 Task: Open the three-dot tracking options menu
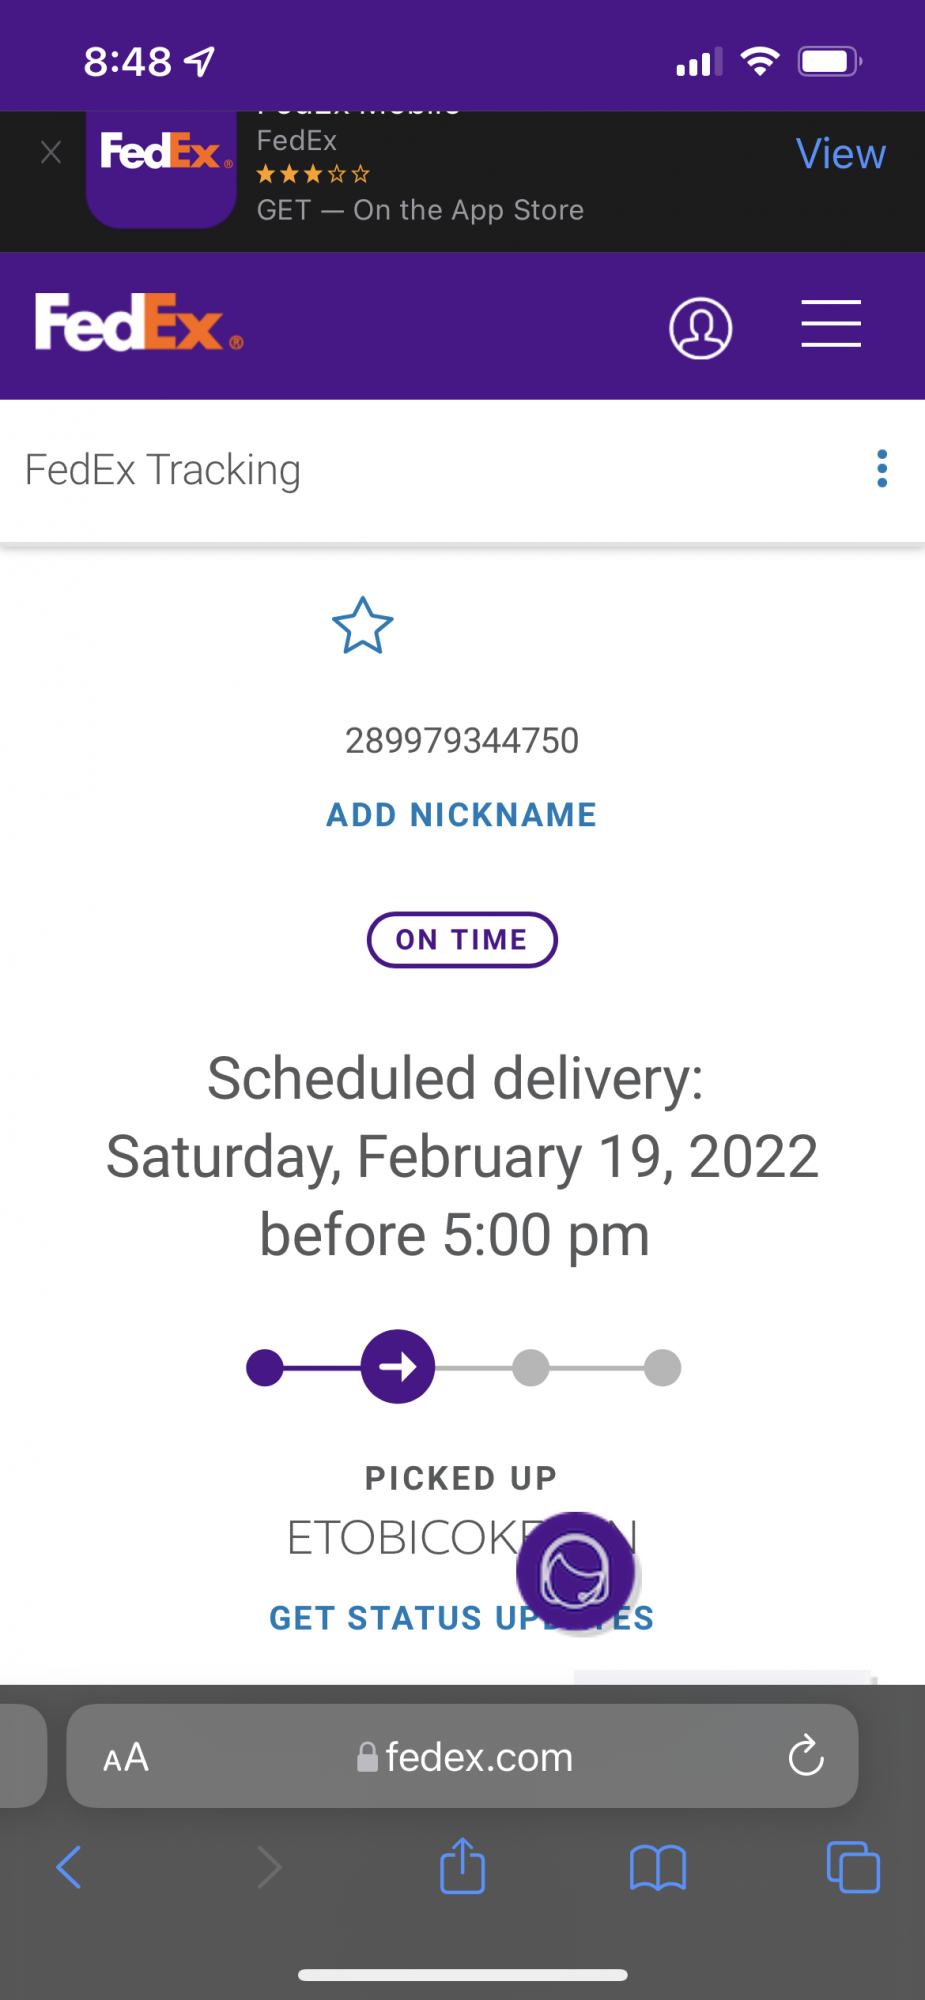click(881, 468)
